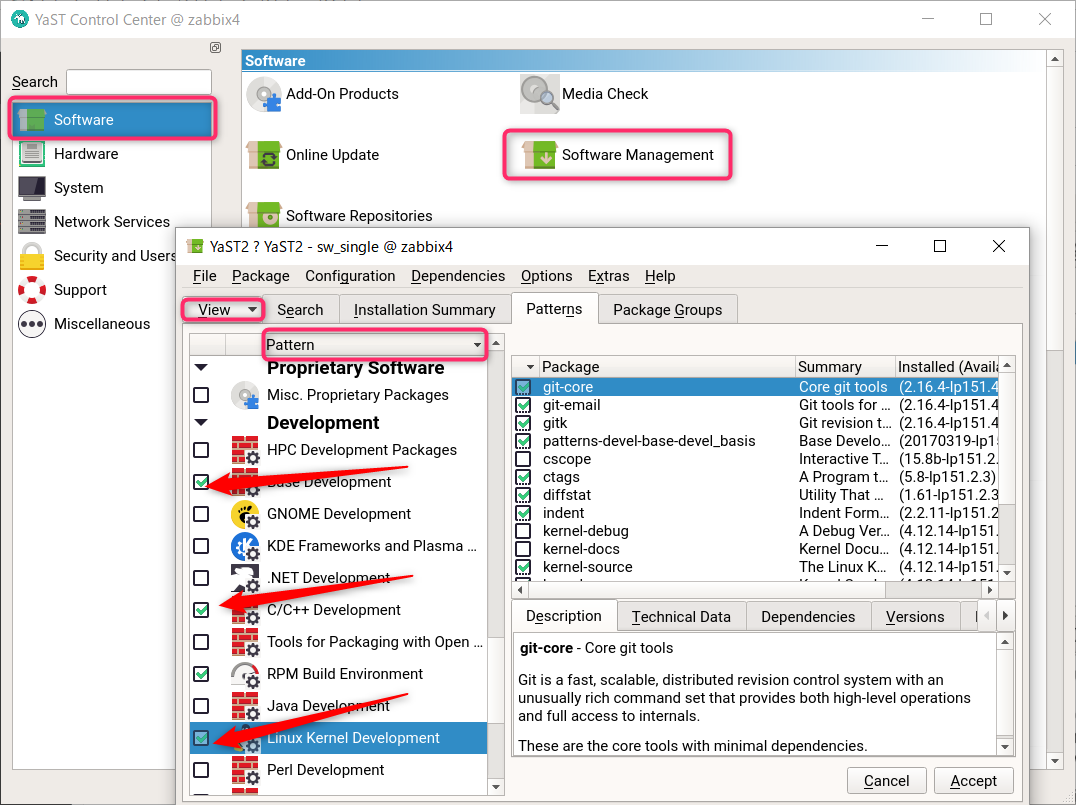Click the Cancel button
Image resolution: width=1076 pixels, height=805 pixels.
tap(887, 781)
